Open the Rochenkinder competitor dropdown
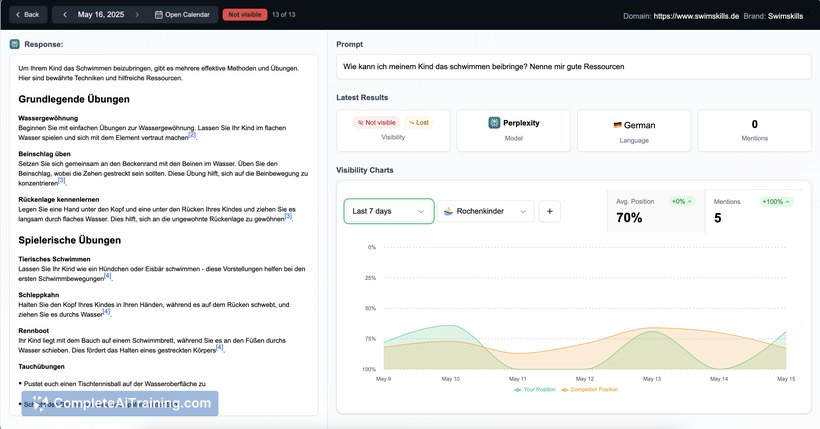Image resolution: width=820 pixels, height=429 pixels. pos(485,211)
